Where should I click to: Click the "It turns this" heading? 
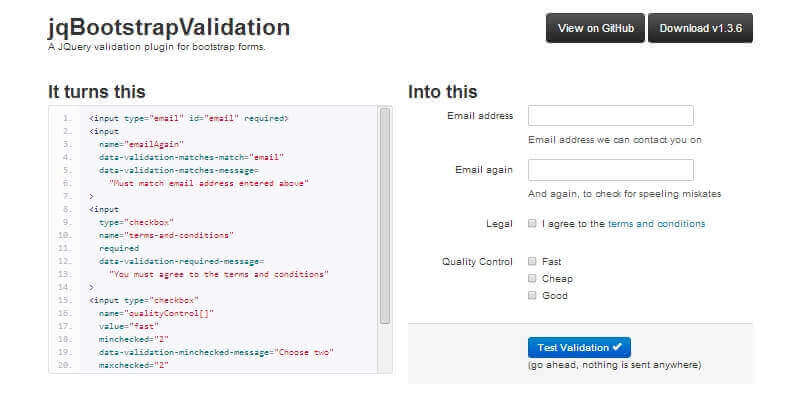(96, 92)
